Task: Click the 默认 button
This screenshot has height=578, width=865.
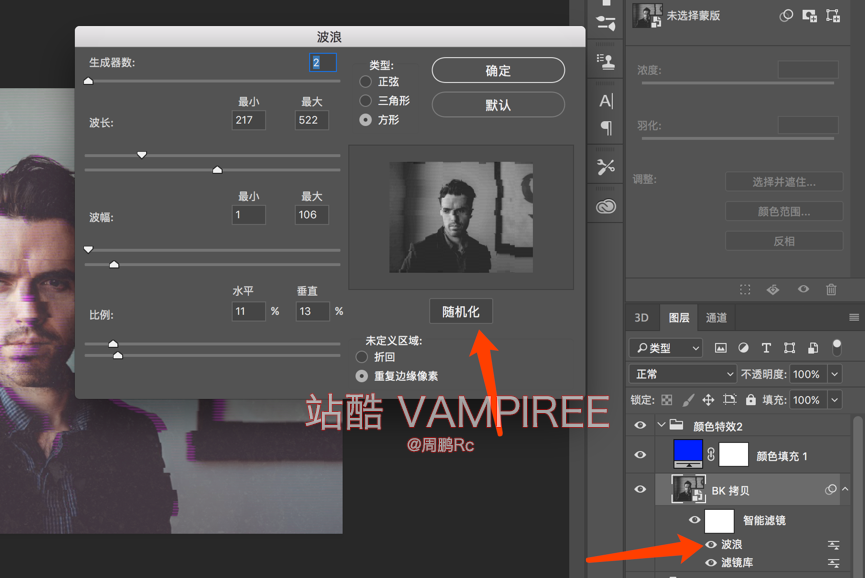Action: tap(498, 105)
